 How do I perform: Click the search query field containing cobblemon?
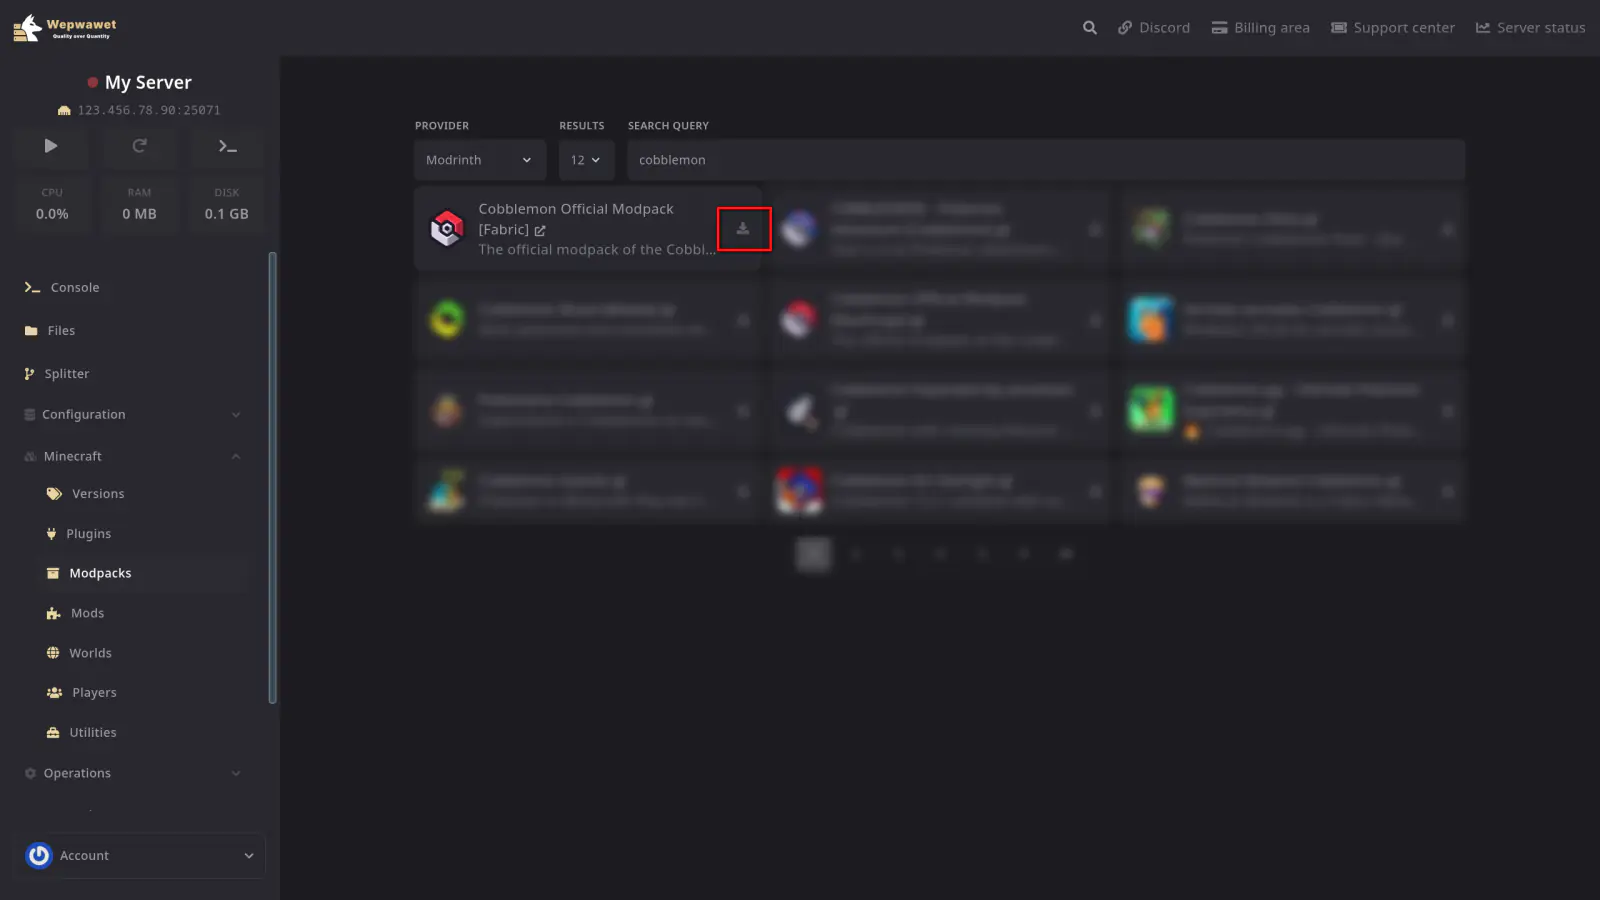tap(1045, 160)
